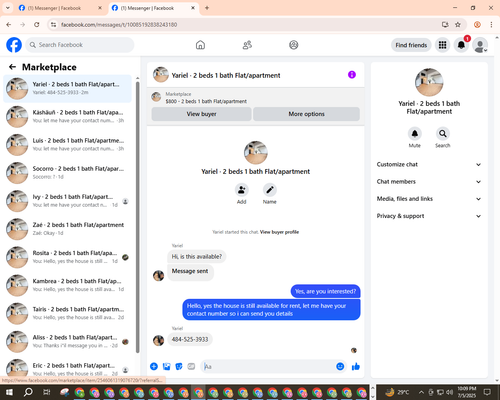The image size is (500, 400).
Task: Open the Windows notification center icon
Action: [487, 392]
